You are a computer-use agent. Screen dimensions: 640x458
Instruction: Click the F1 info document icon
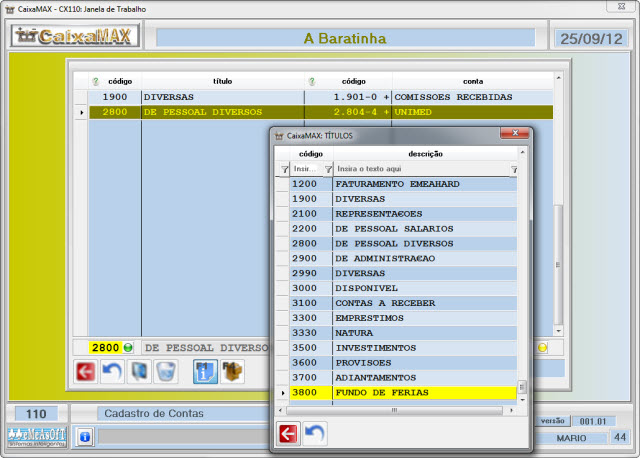pos(205,373)
